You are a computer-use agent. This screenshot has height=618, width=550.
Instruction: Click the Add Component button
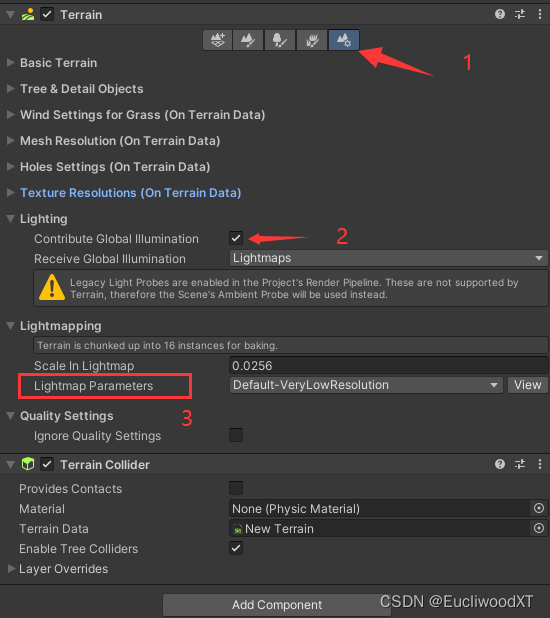[277, 605]
